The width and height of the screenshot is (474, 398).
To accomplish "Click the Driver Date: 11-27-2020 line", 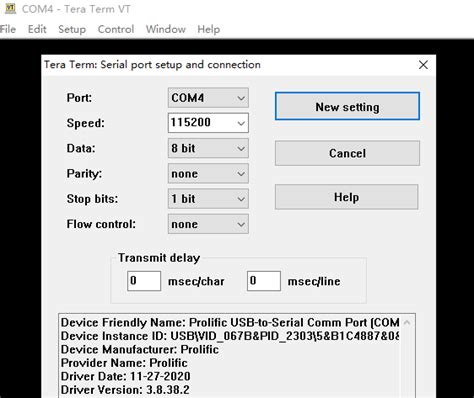I will [125, 376].
